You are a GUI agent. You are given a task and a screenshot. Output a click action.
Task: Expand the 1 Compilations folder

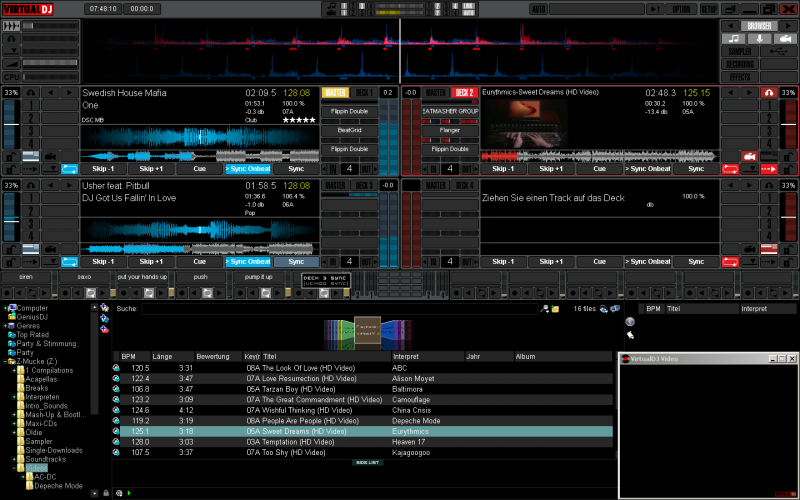pos(14,370)
